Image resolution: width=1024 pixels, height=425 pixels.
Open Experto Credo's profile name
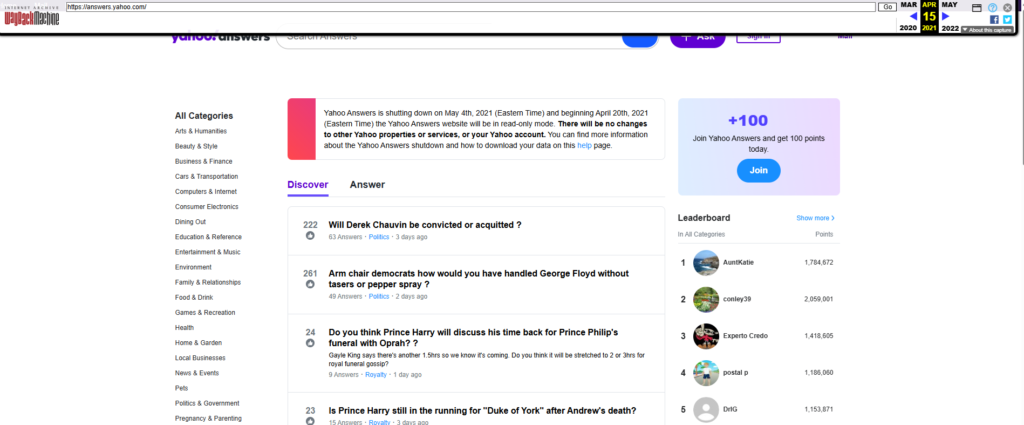[x=745, y=336]
